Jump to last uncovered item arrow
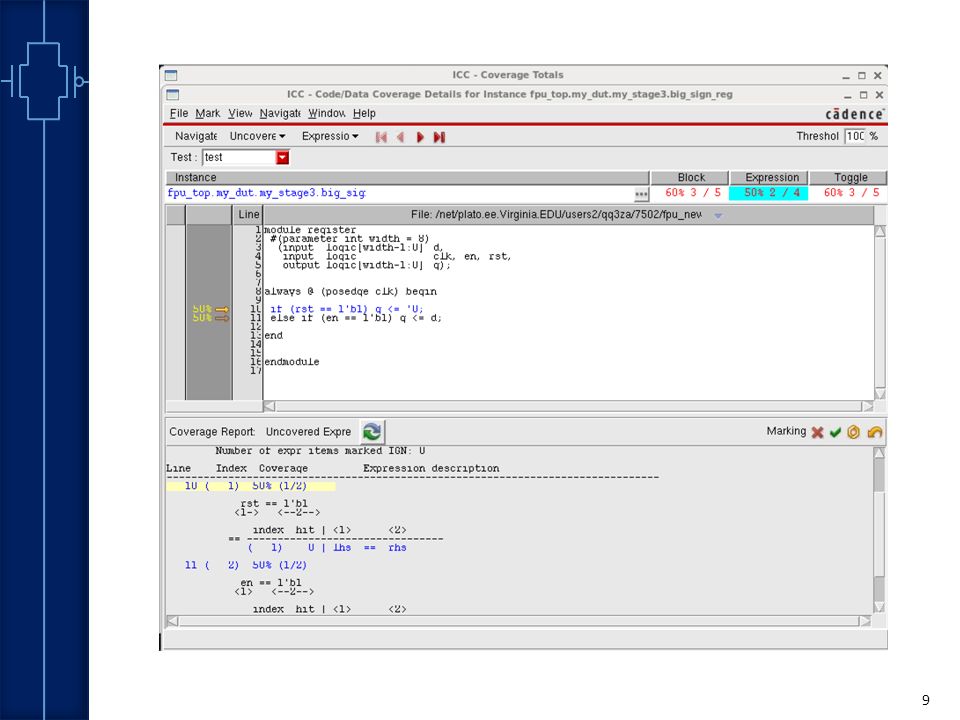The width and height of the screenshot is (960, 720). click(x=439, y=137)
